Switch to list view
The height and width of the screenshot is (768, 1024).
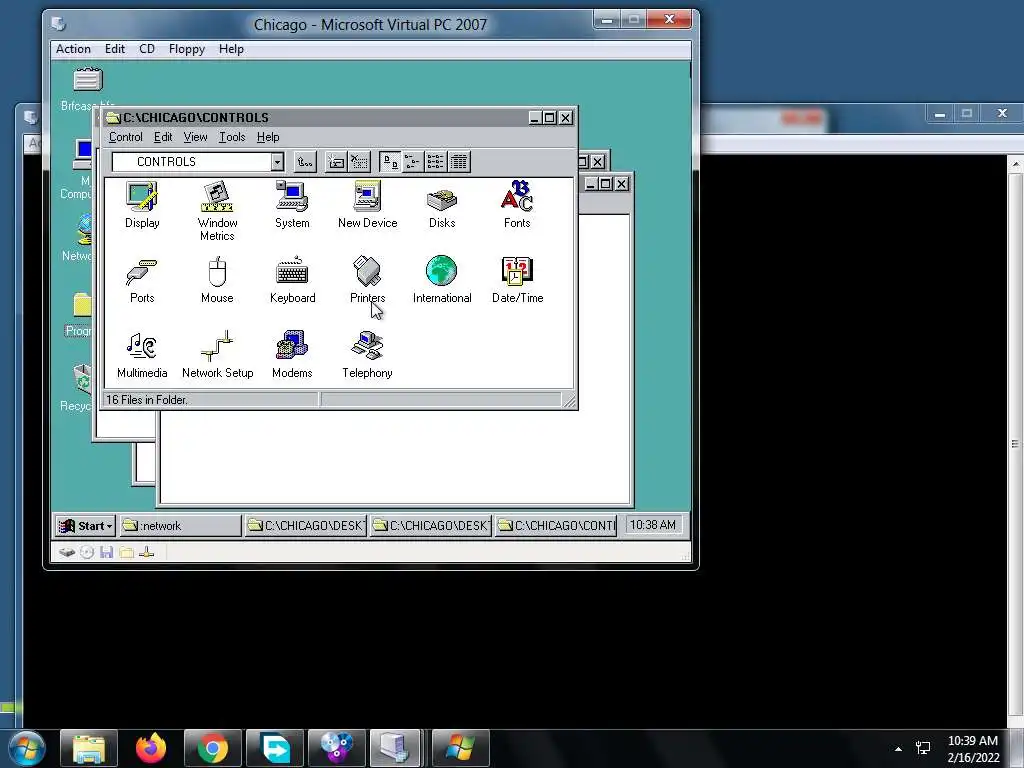pos(436,162)
